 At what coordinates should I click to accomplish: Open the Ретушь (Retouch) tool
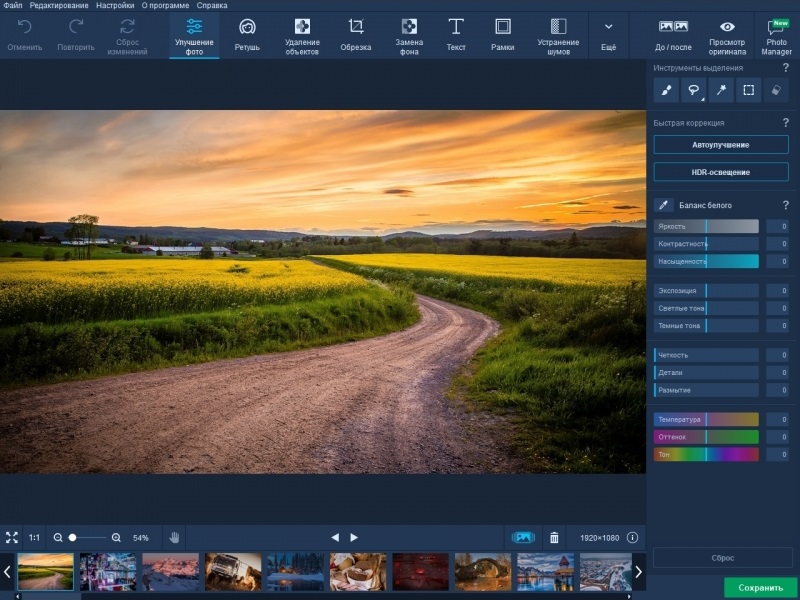(x=247, y=34)
